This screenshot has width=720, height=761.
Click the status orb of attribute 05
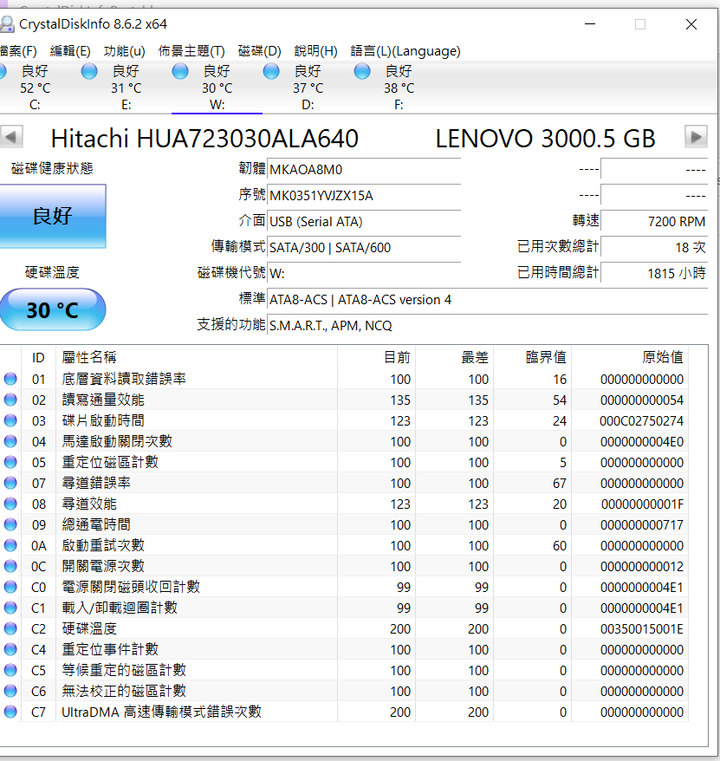[x=10, y=463]
